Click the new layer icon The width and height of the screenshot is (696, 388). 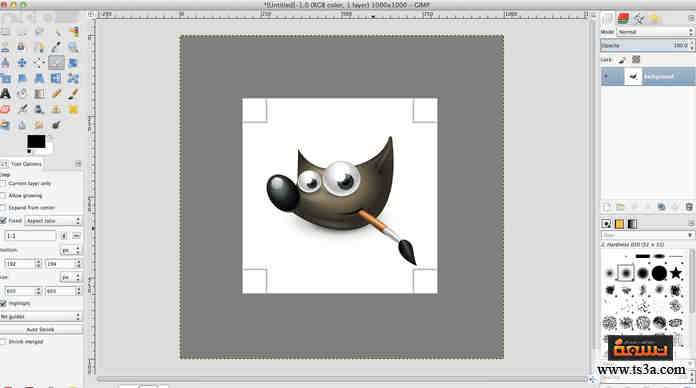(x=607, y=207)
